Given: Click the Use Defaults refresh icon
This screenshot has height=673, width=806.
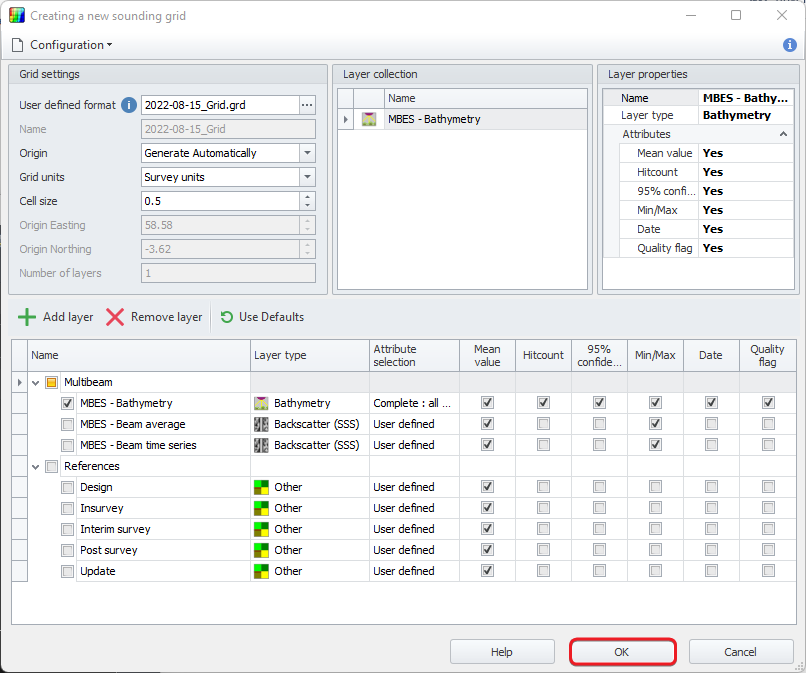Looking at the screenshot, I should pyautogui.click(x=227, y=317).
